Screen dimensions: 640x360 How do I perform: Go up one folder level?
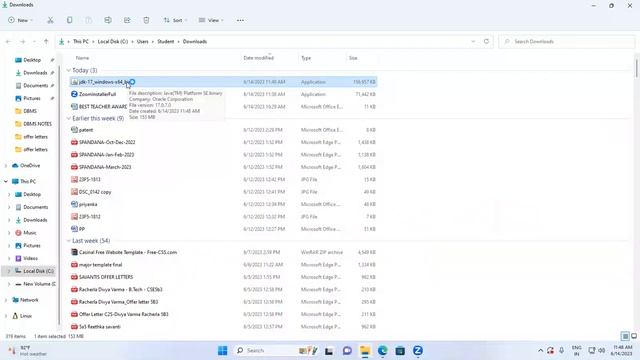tap(46, 42)
